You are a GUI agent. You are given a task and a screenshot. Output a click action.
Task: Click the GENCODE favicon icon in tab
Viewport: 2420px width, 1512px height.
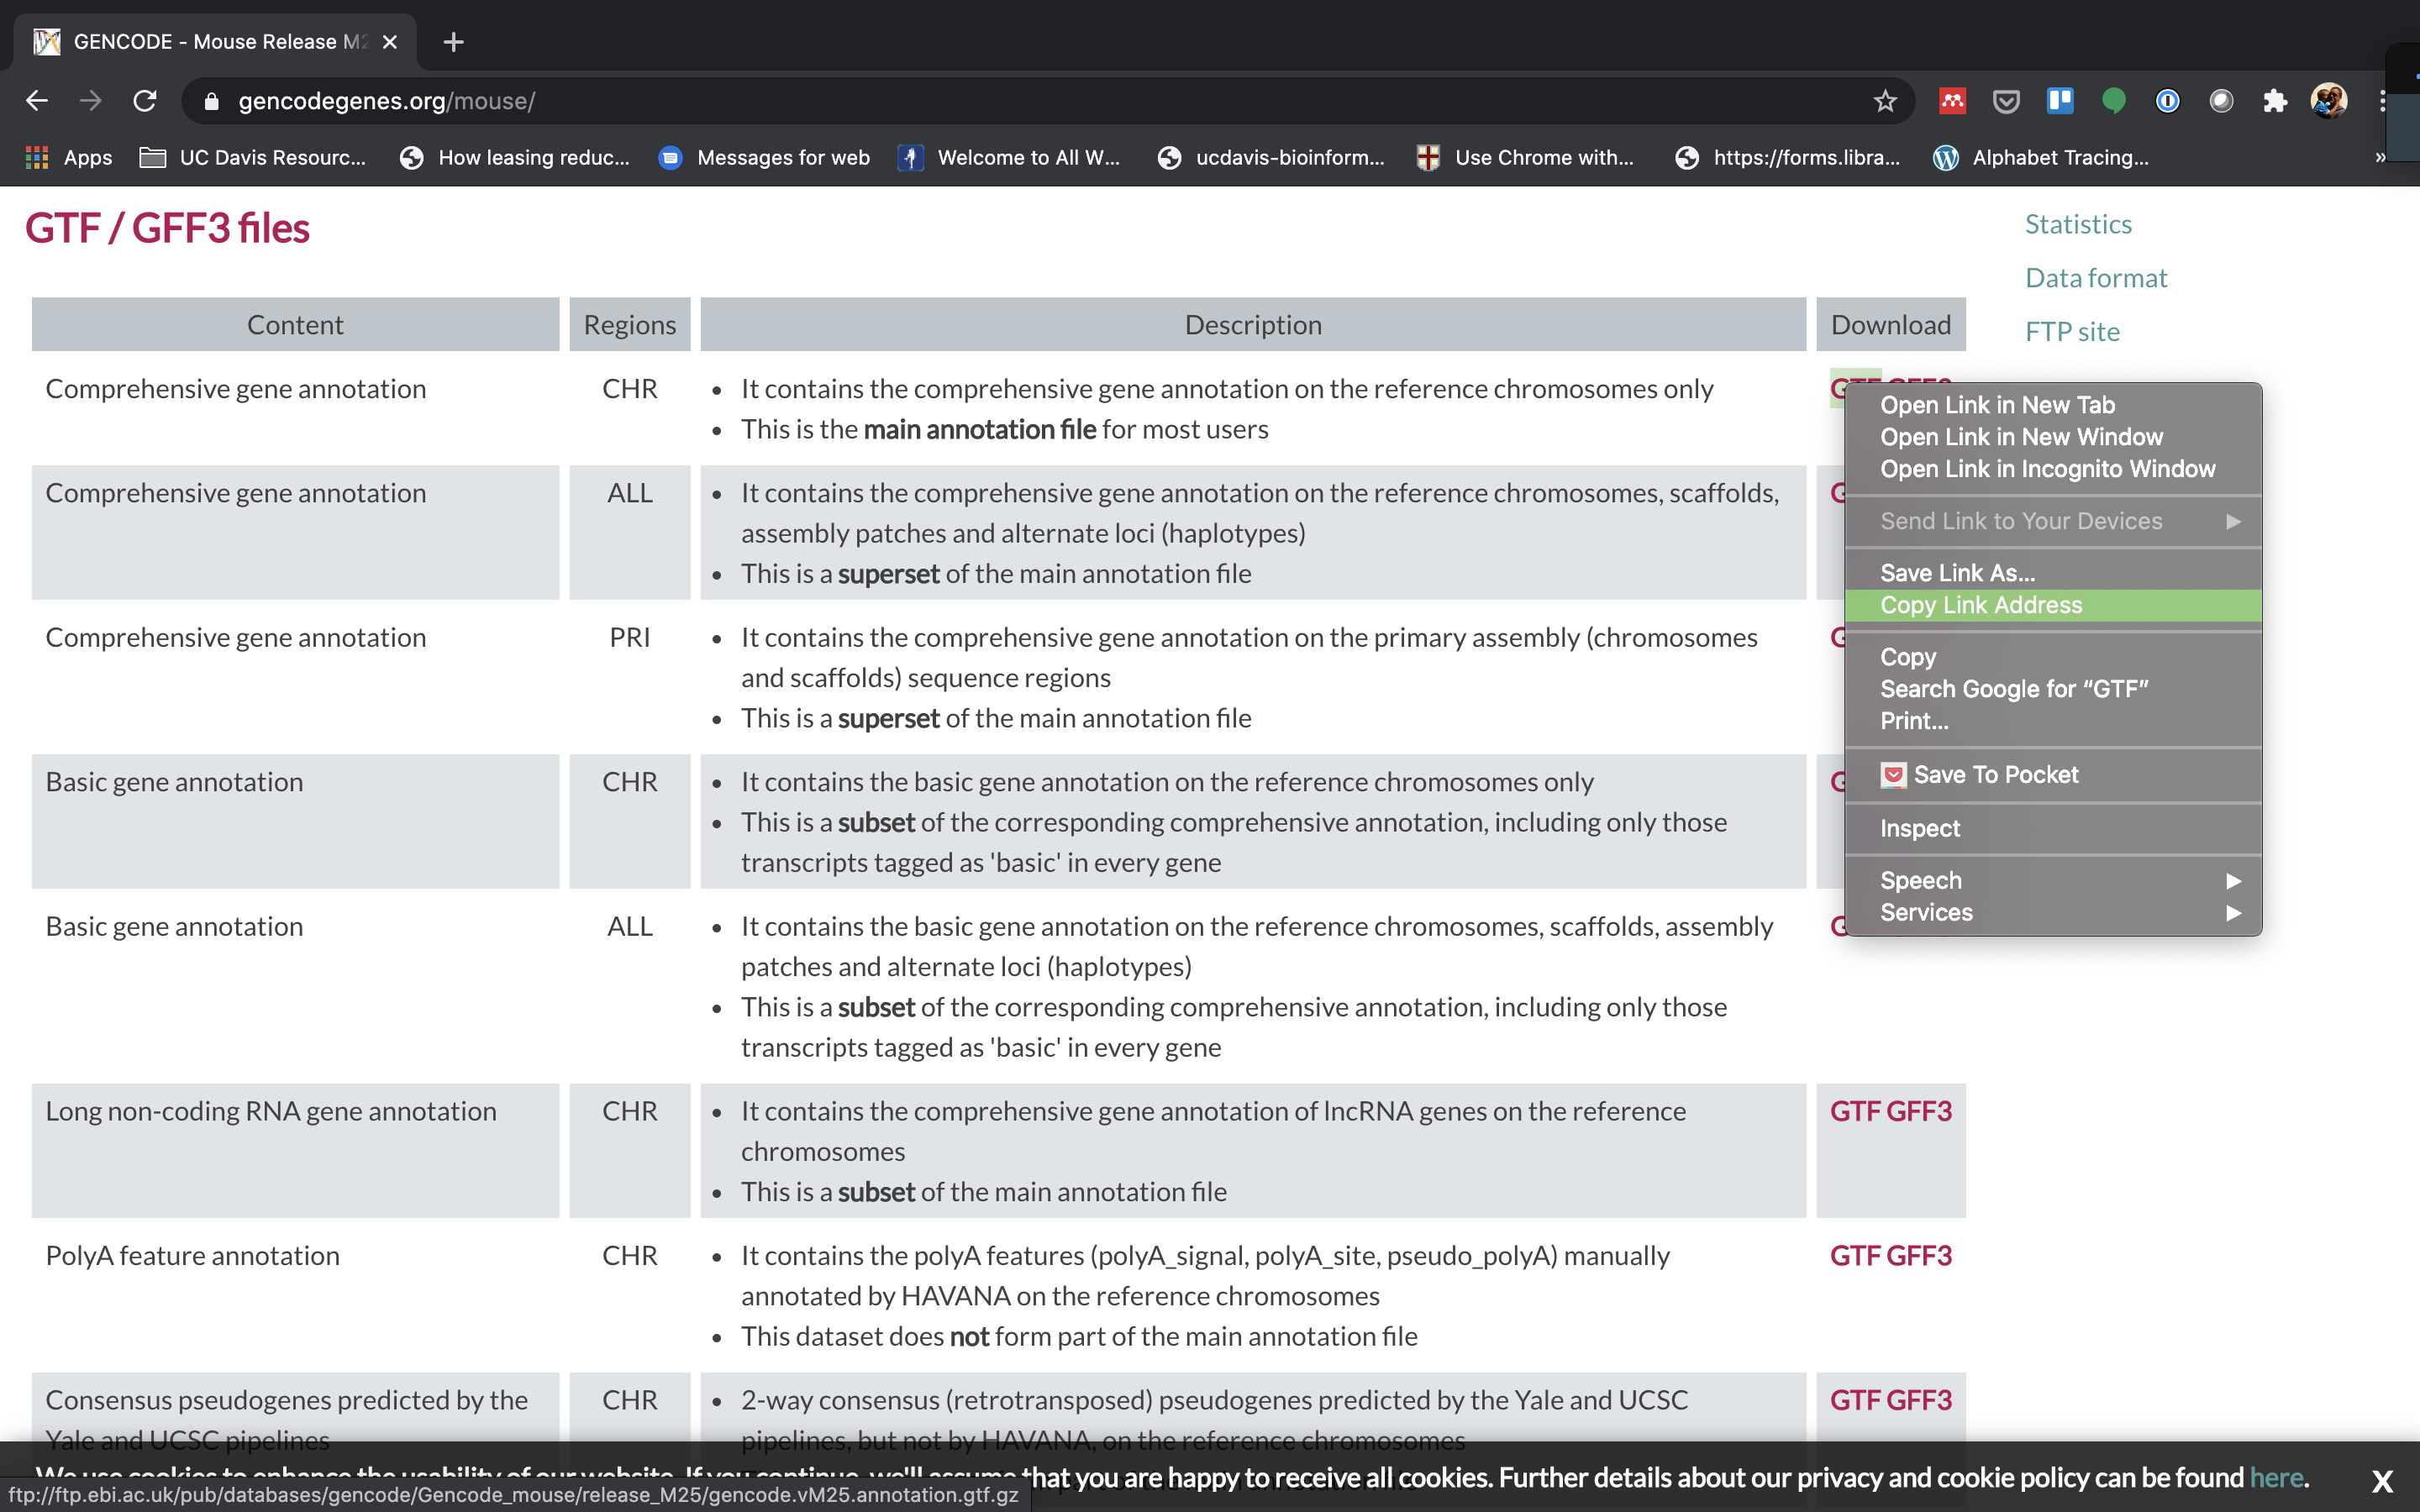coord(45,40)
